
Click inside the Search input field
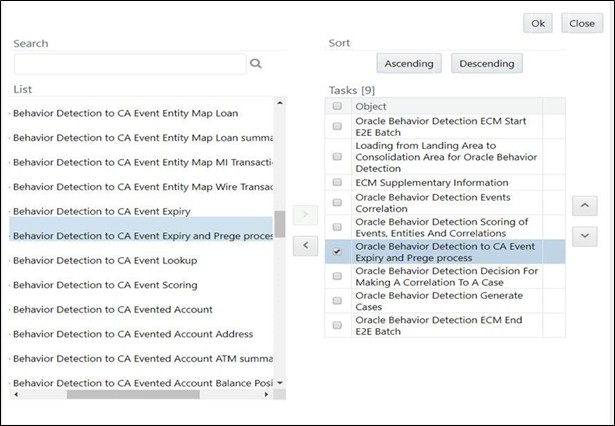[130, 64]
